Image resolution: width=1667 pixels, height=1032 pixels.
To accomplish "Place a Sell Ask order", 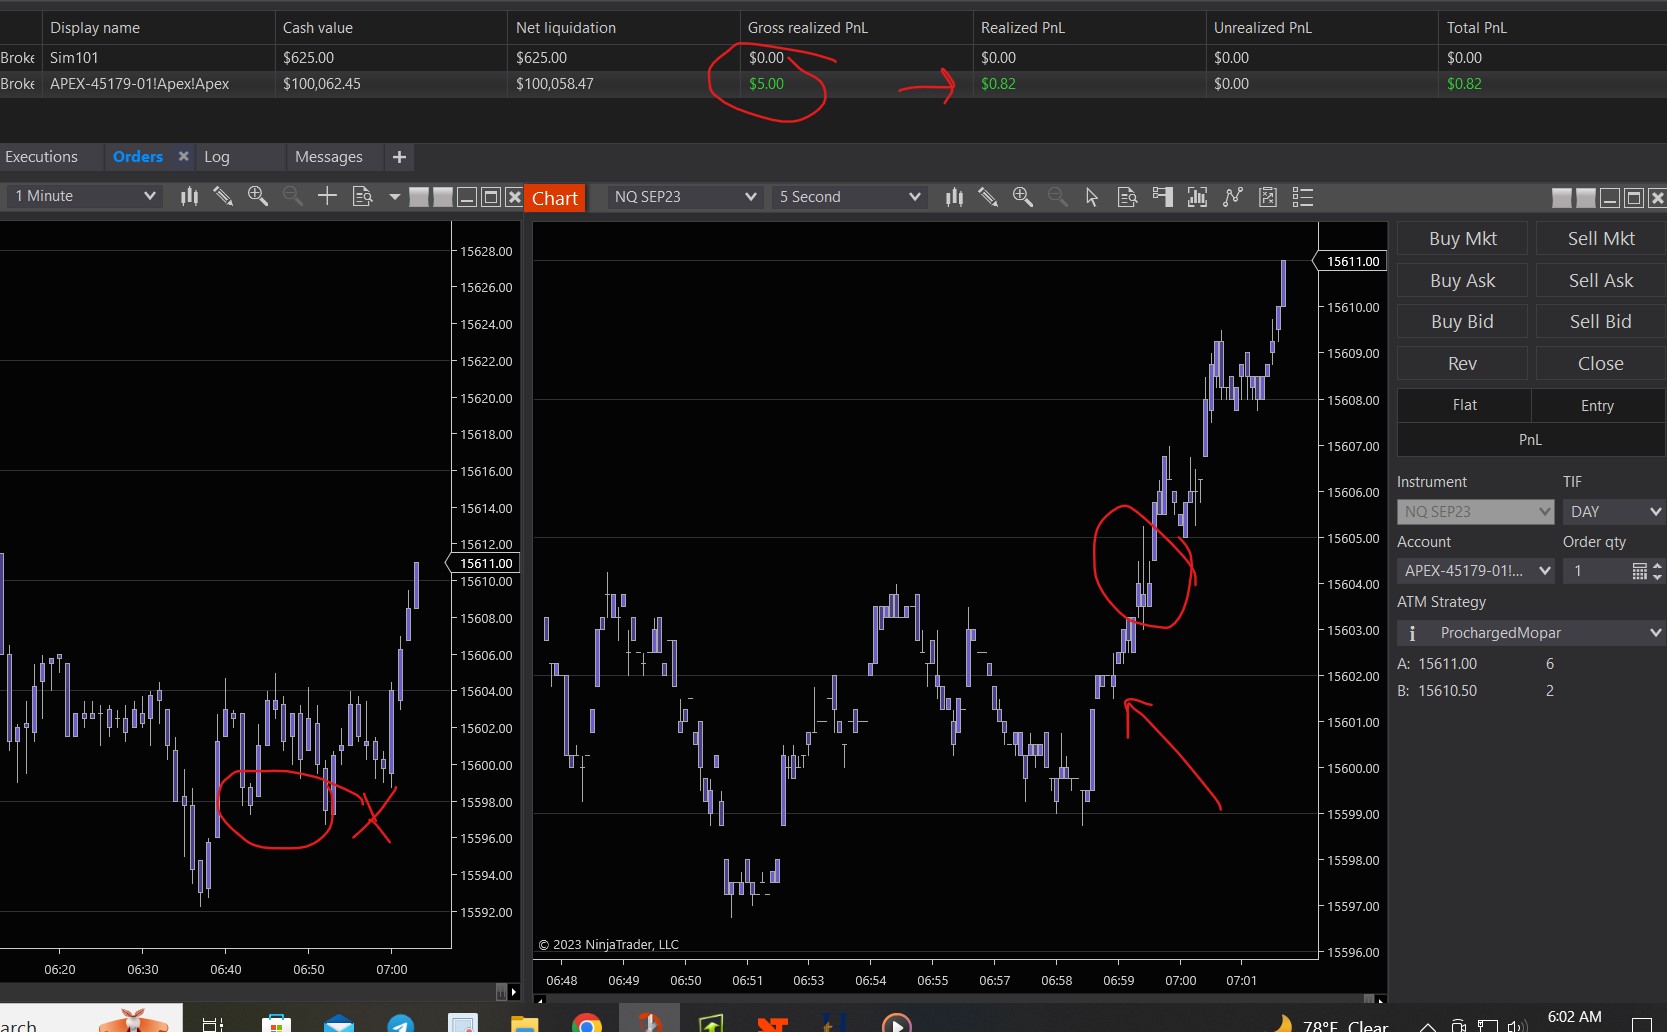I will (x=1601, y=281).
